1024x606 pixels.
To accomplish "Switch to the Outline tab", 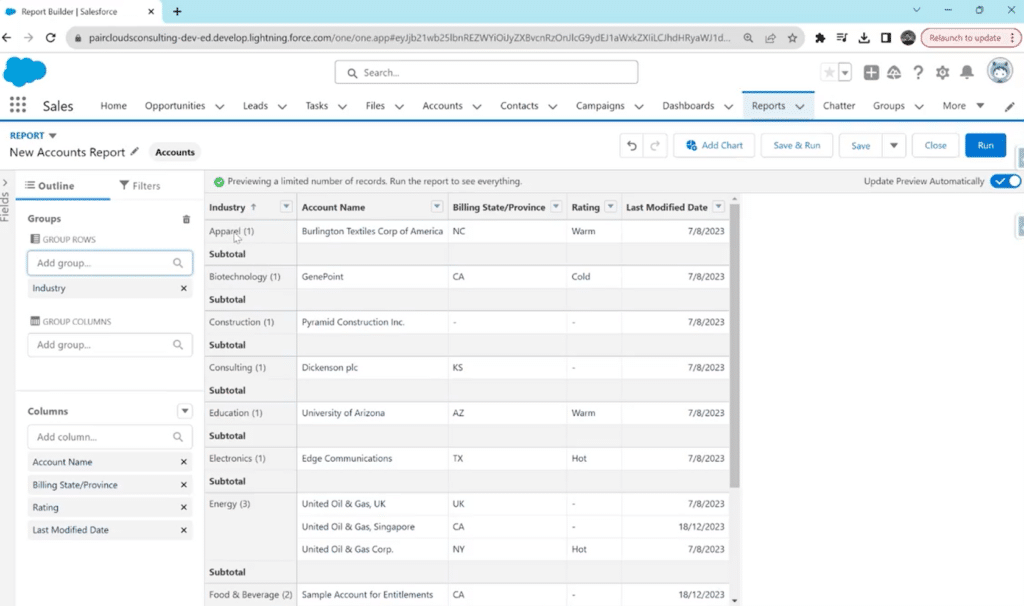I will point(50,185).
